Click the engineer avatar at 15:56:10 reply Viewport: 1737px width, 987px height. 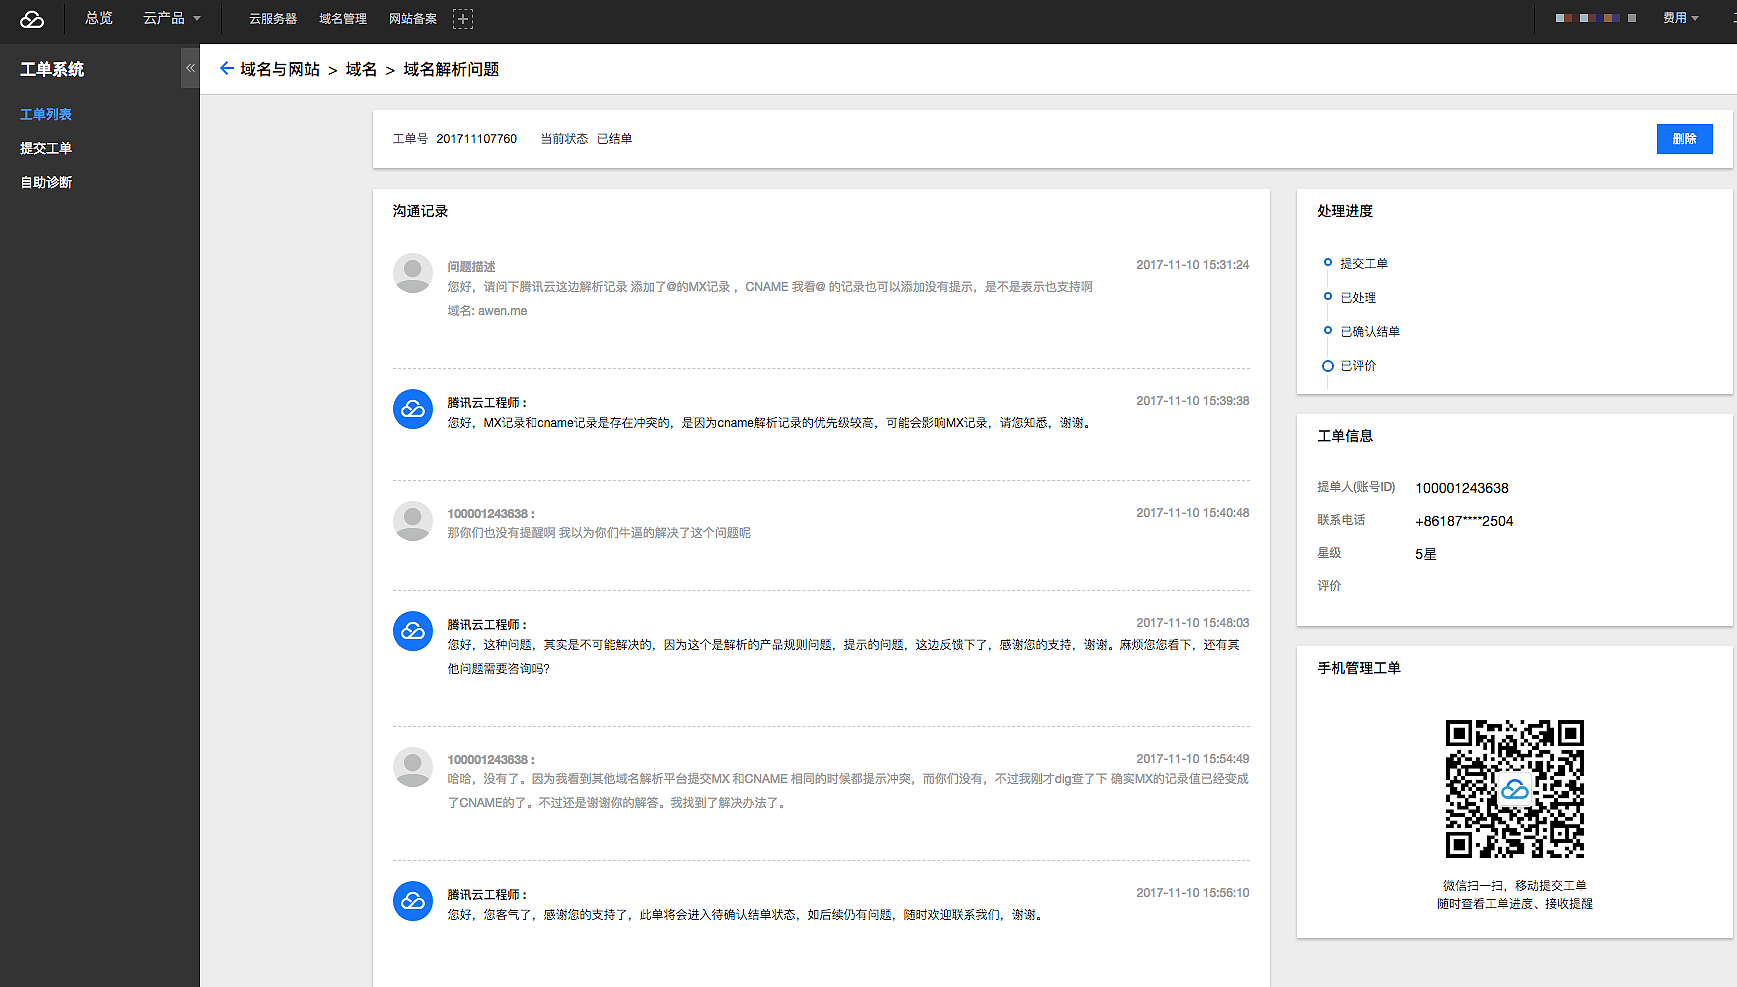click(x=412, y=901)
